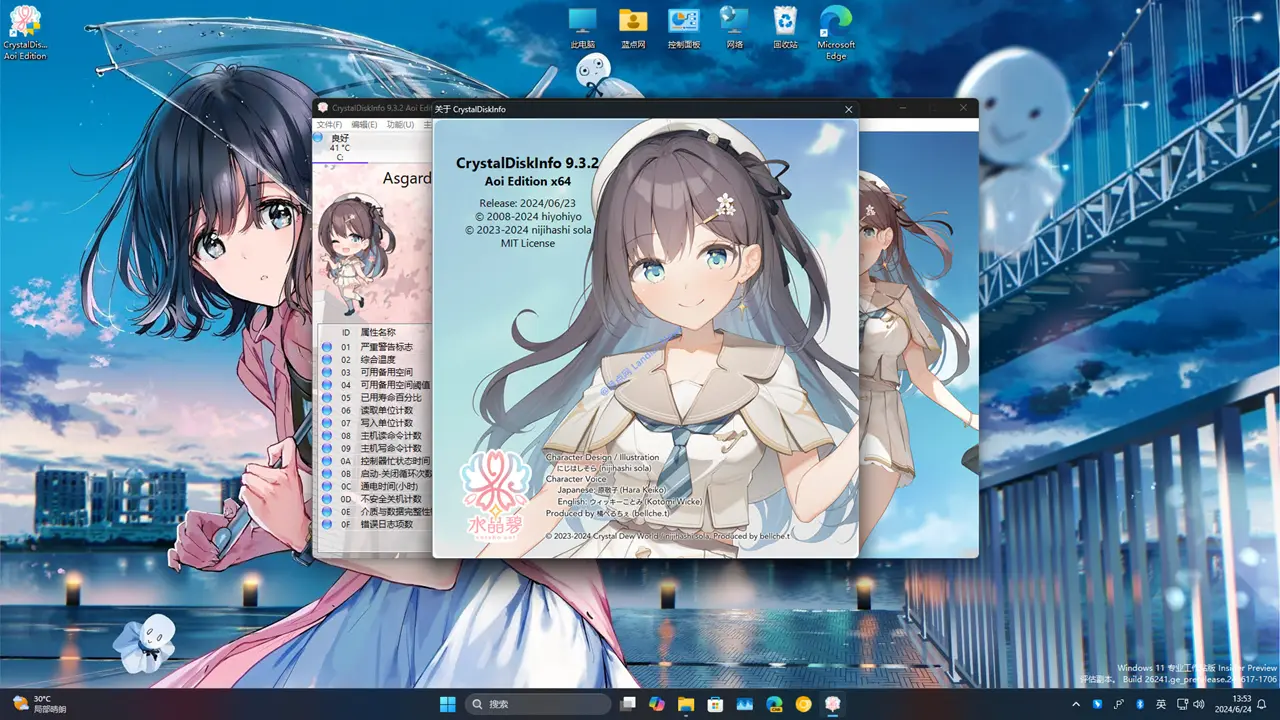1280x720 pixels.
Task: Select row 03 可用备用空间
Action: (375, 372)
